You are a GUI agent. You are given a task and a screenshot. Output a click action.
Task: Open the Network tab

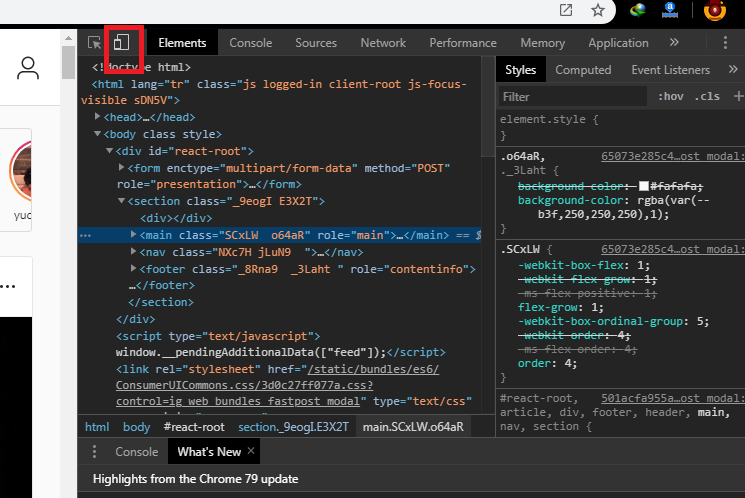coord(383,43)
